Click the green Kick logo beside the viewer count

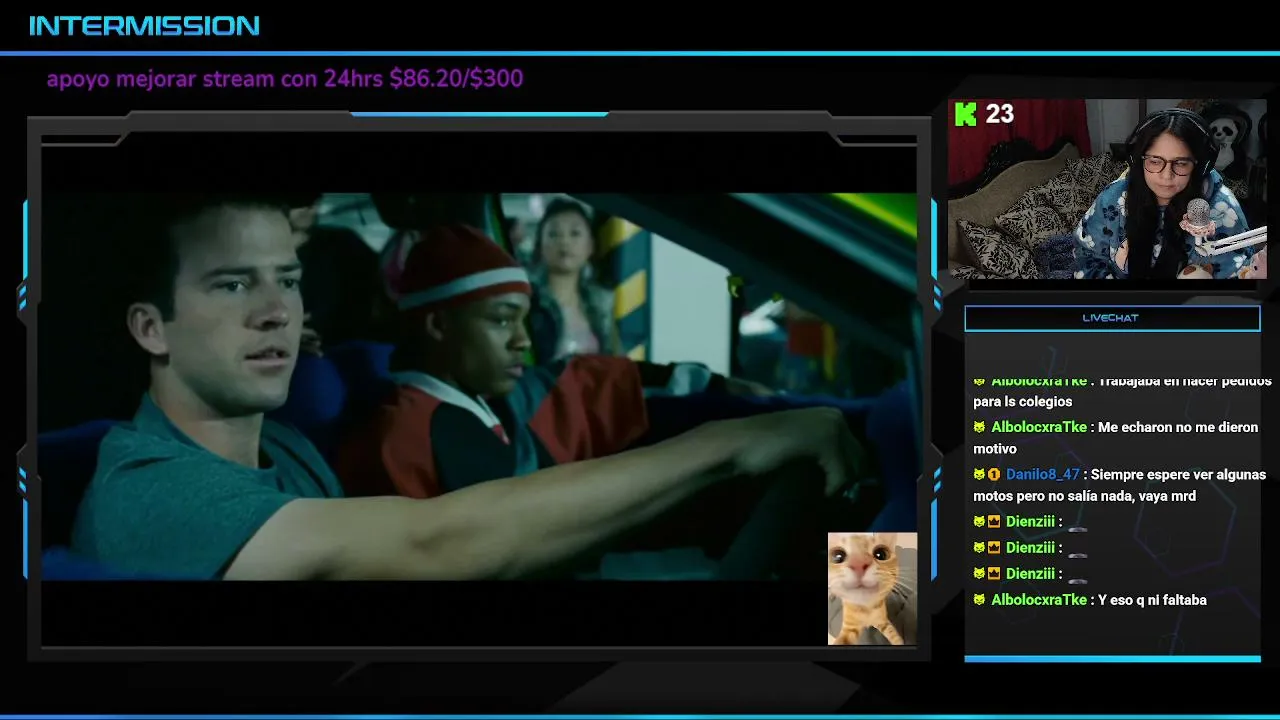[965, 114]
